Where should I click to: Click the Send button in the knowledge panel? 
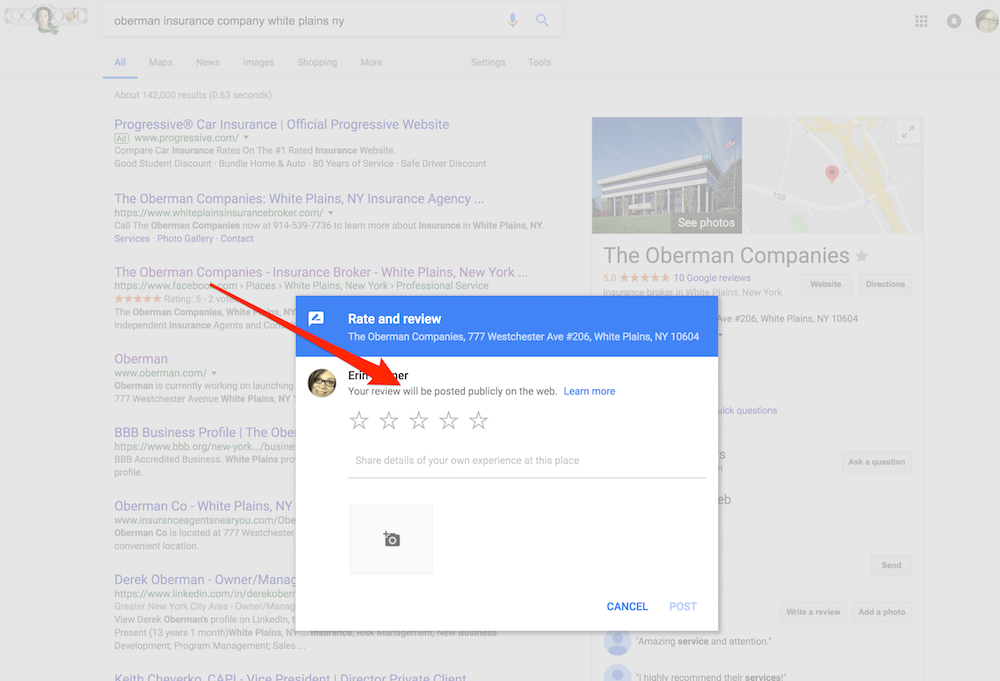891,565
